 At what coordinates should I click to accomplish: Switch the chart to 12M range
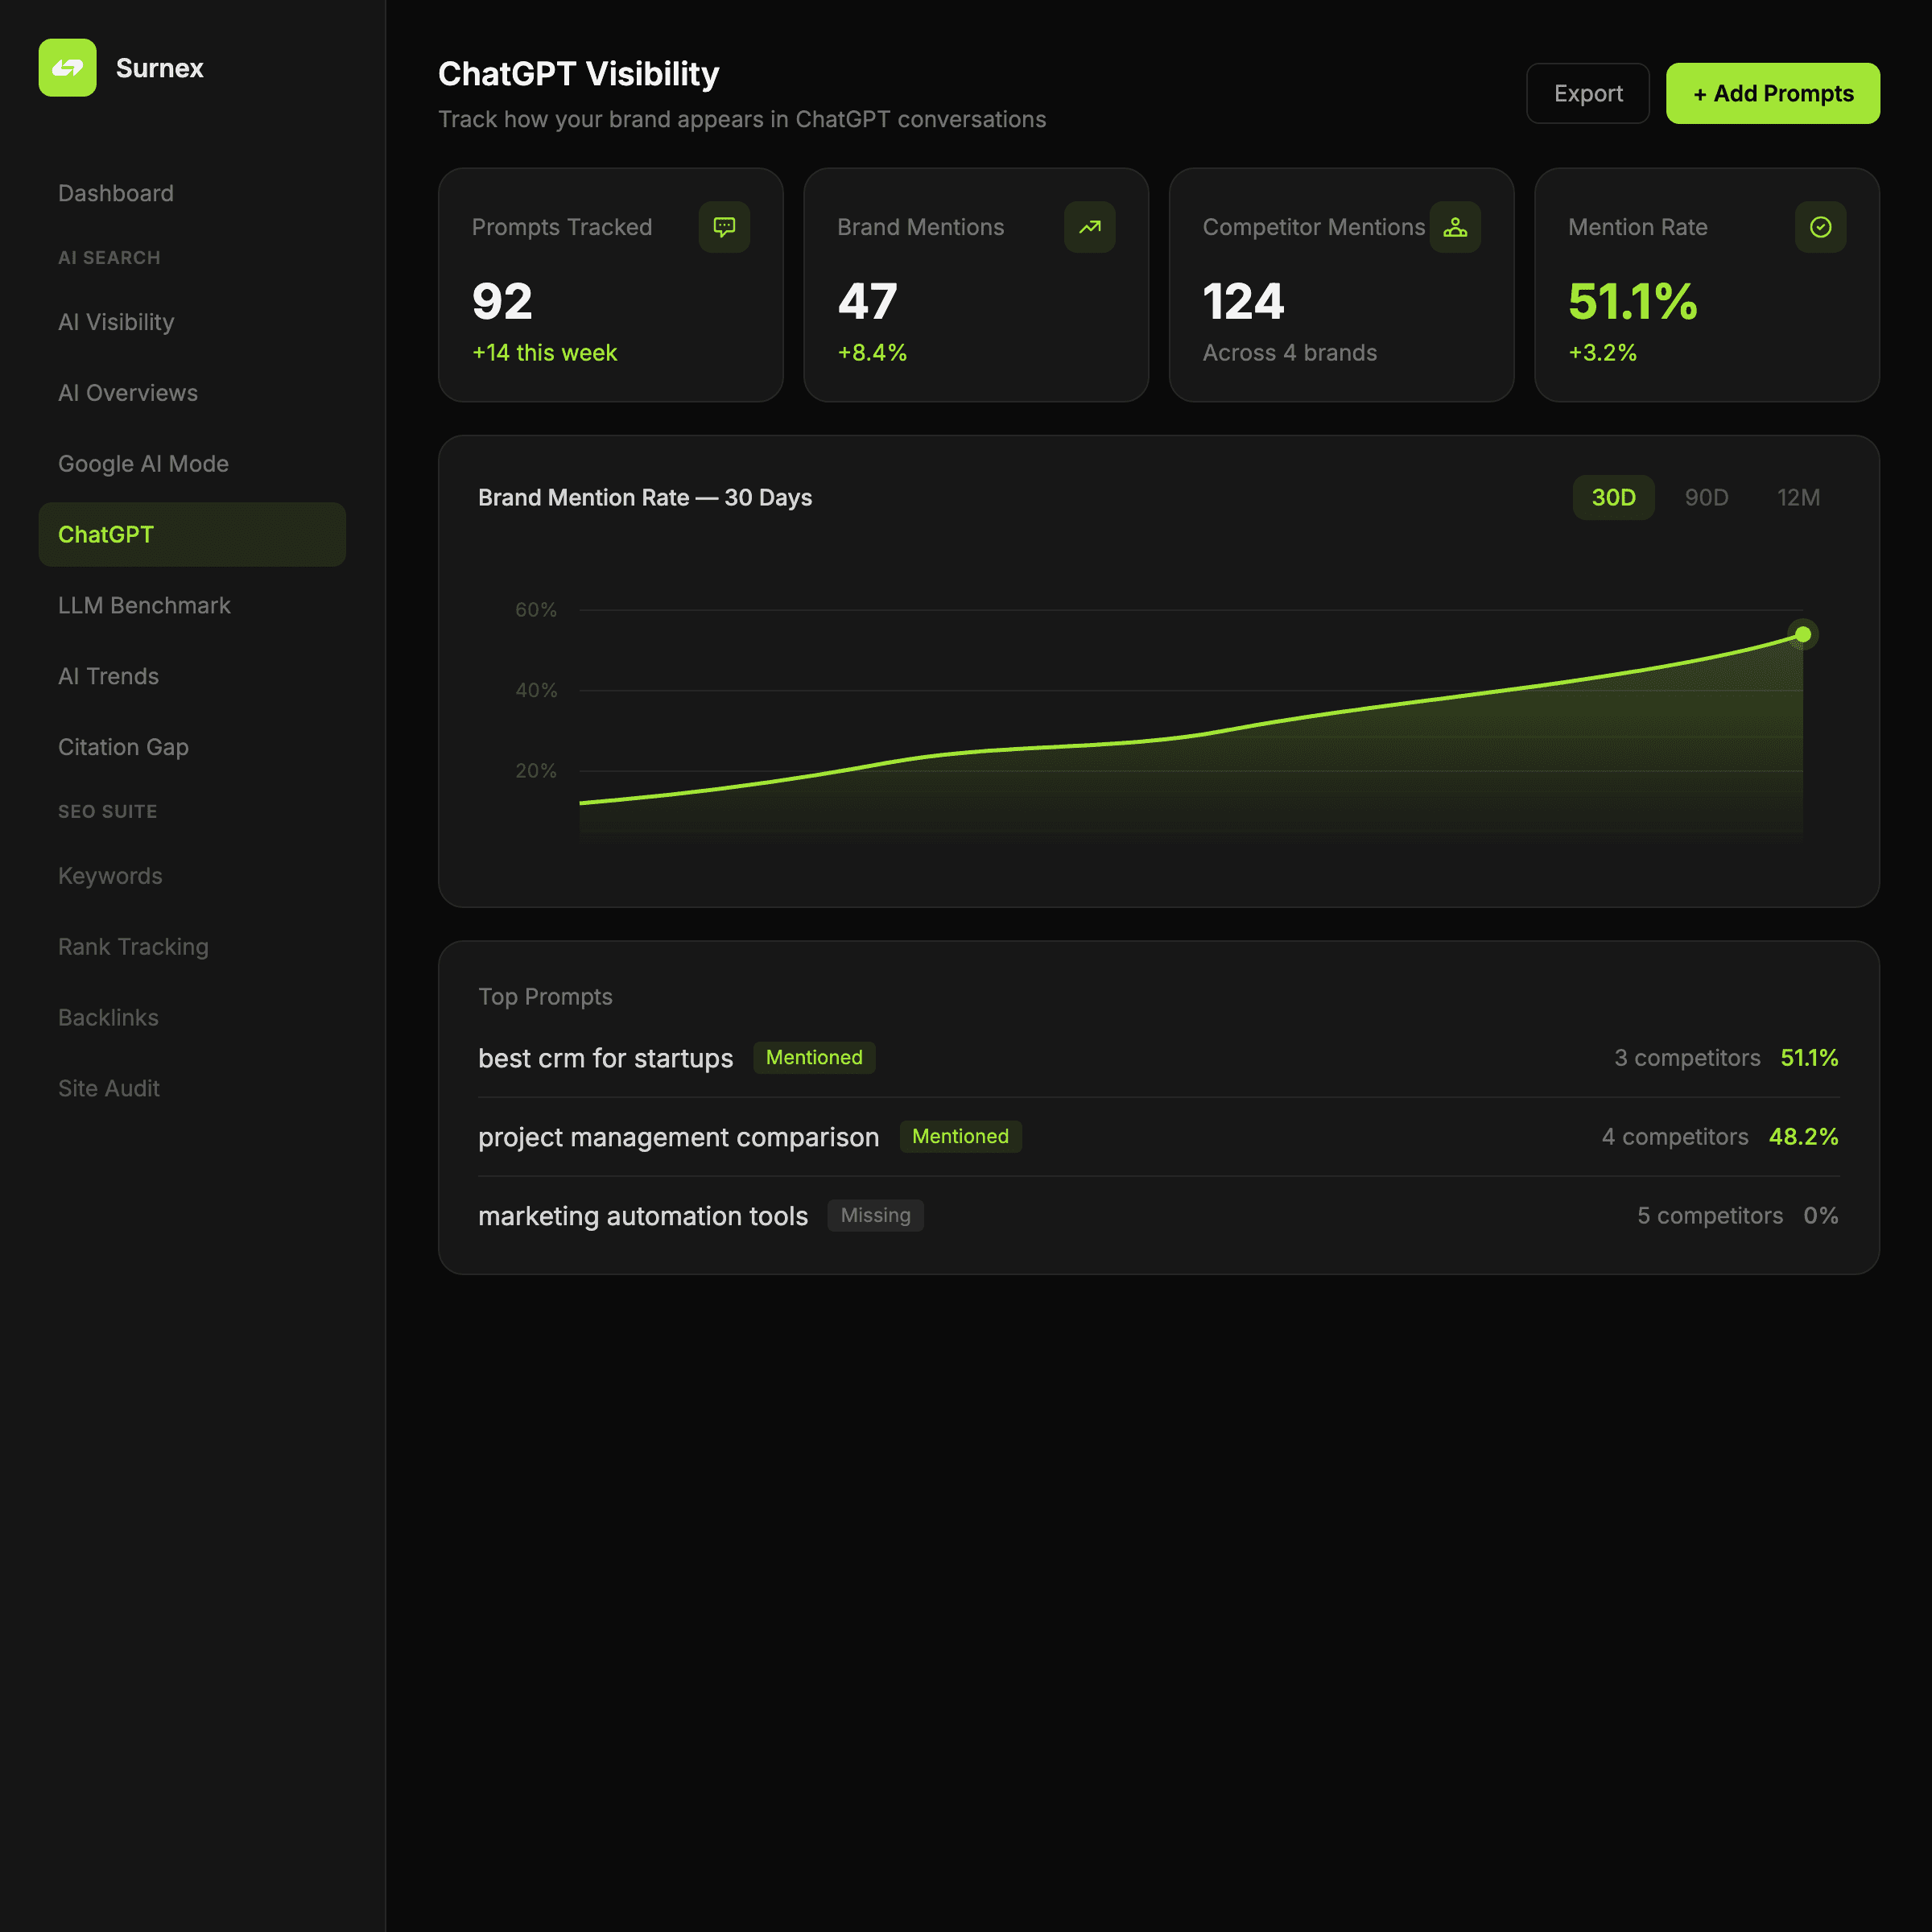click(1798, 497)
